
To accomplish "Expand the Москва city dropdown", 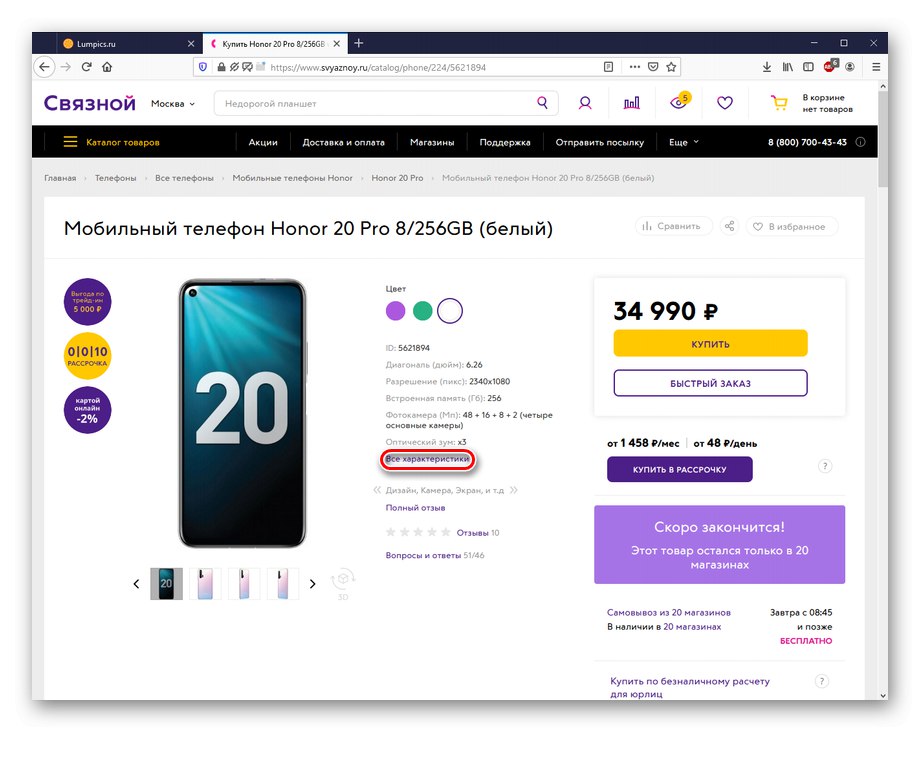I will coord(173,104).
